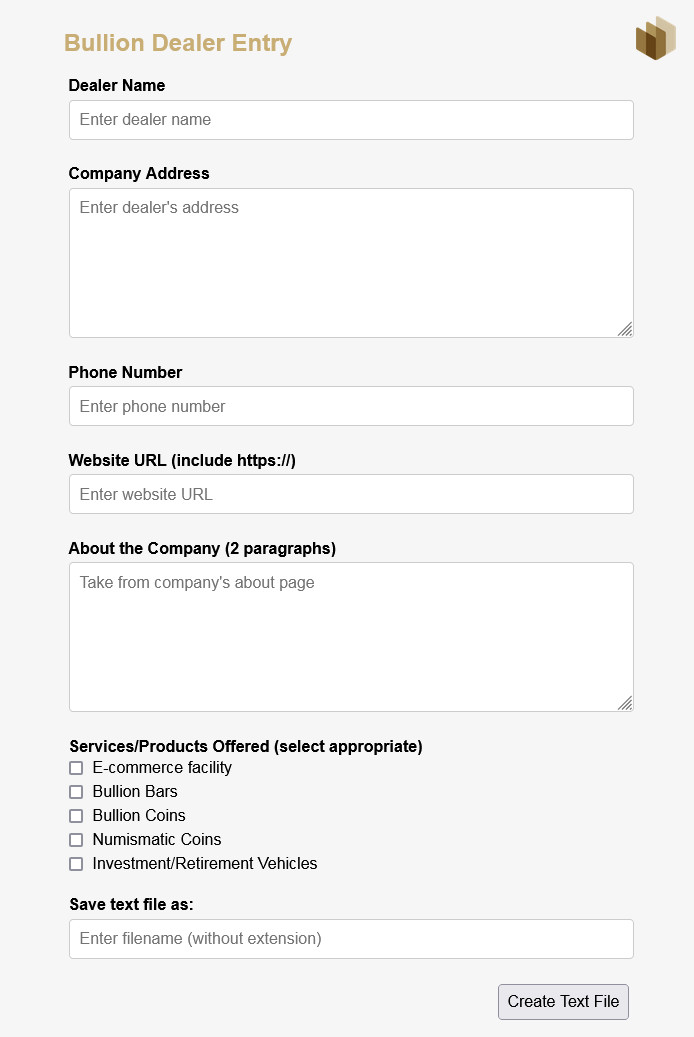Click the gold bullion logo icon
Screen dimensions: 694x1037
point(656,39)
